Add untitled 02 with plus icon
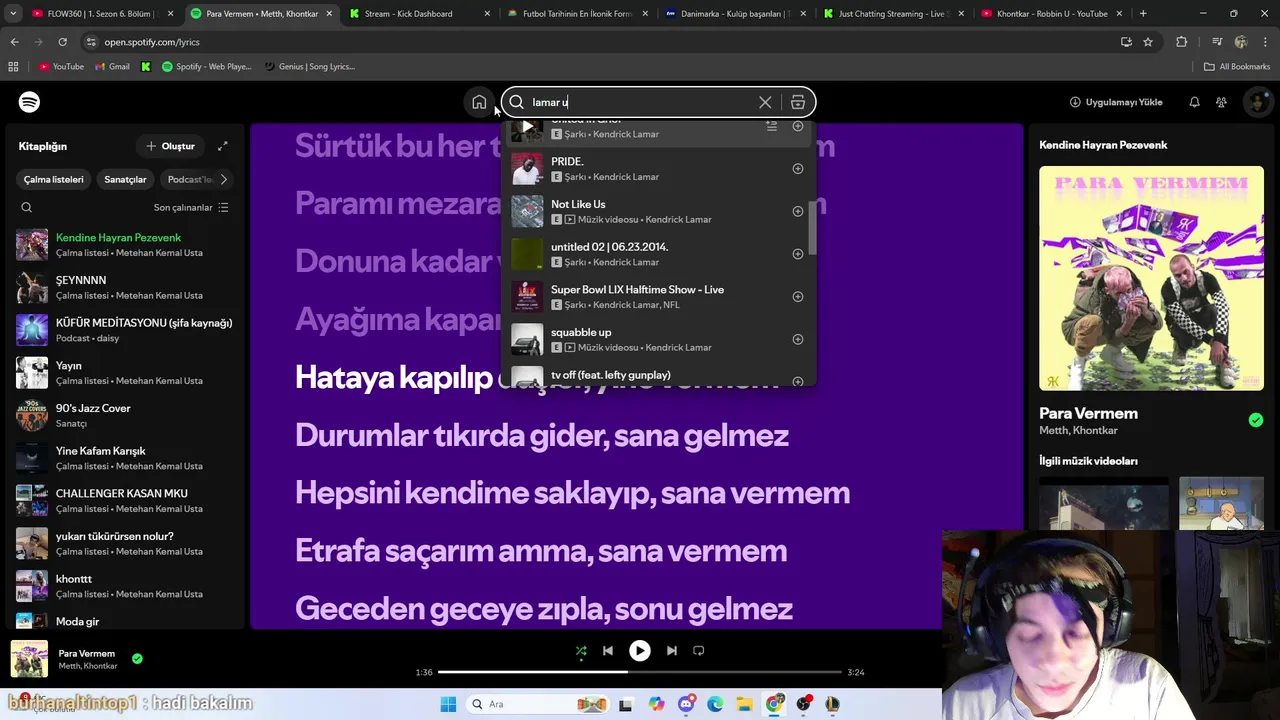 coord(798,254)
